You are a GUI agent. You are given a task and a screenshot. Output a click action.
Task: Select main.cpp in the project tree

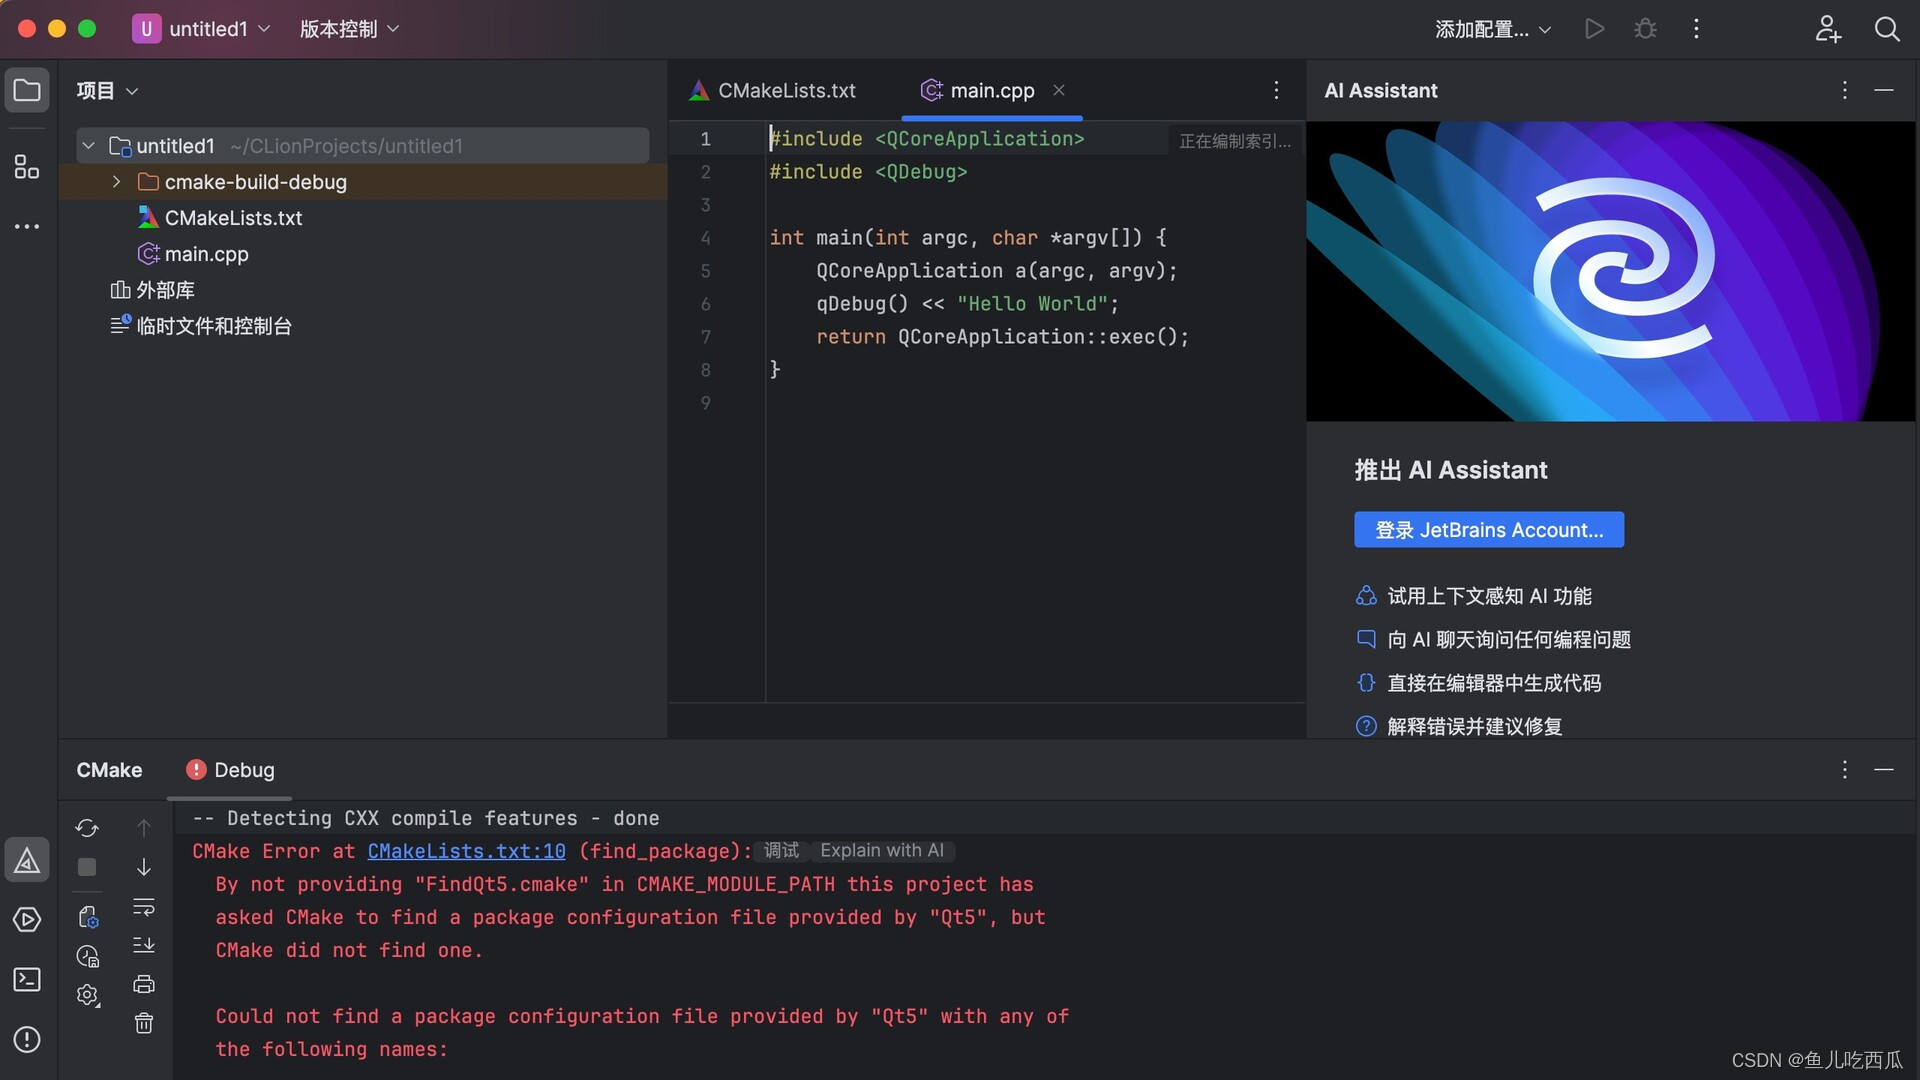[206, 254]
